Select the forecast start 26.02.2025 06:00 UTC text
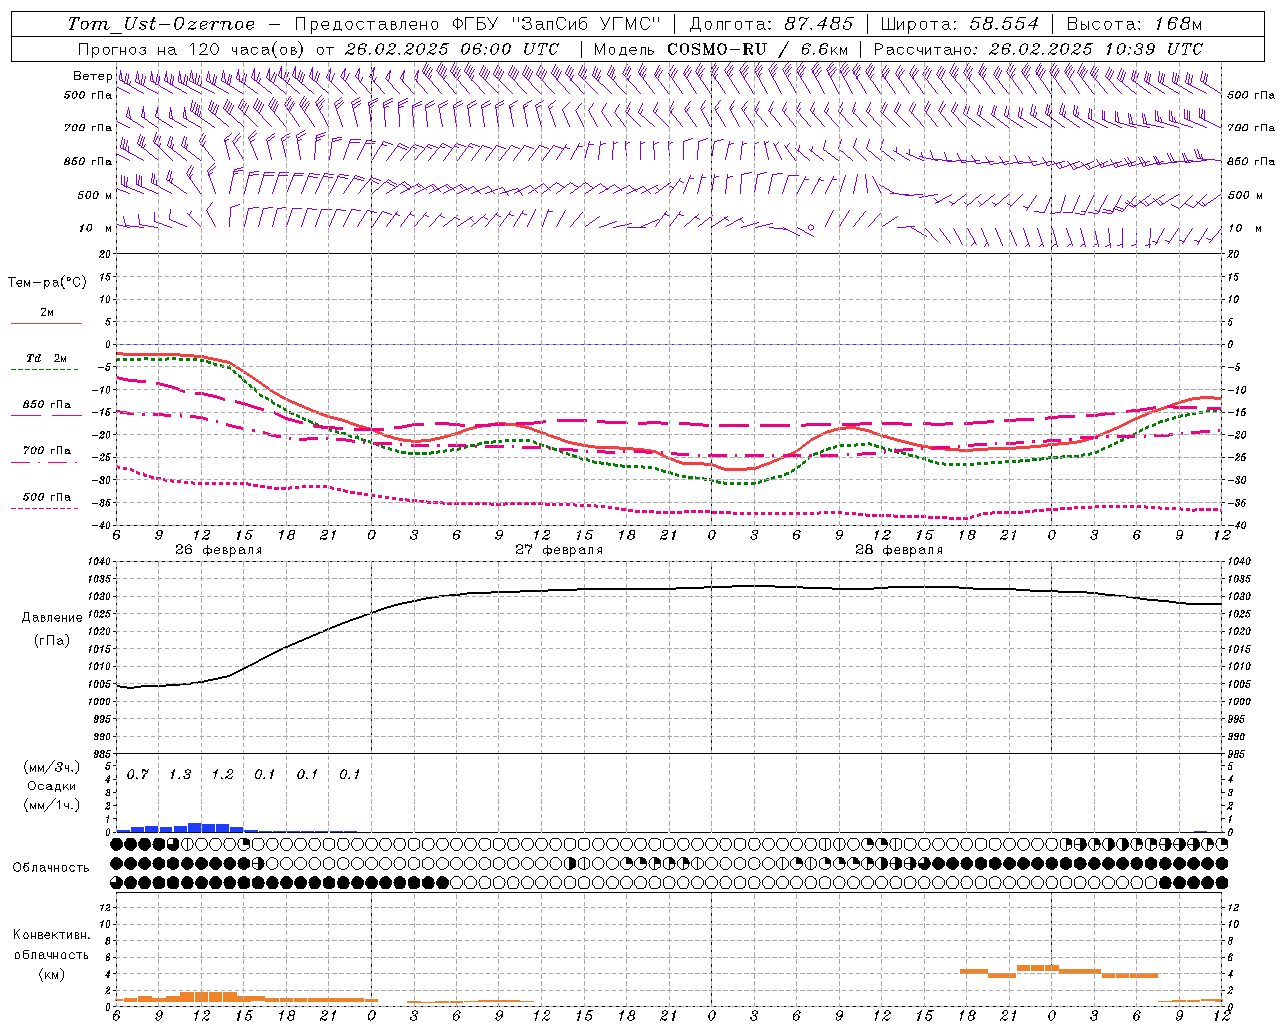 (452, 49)
